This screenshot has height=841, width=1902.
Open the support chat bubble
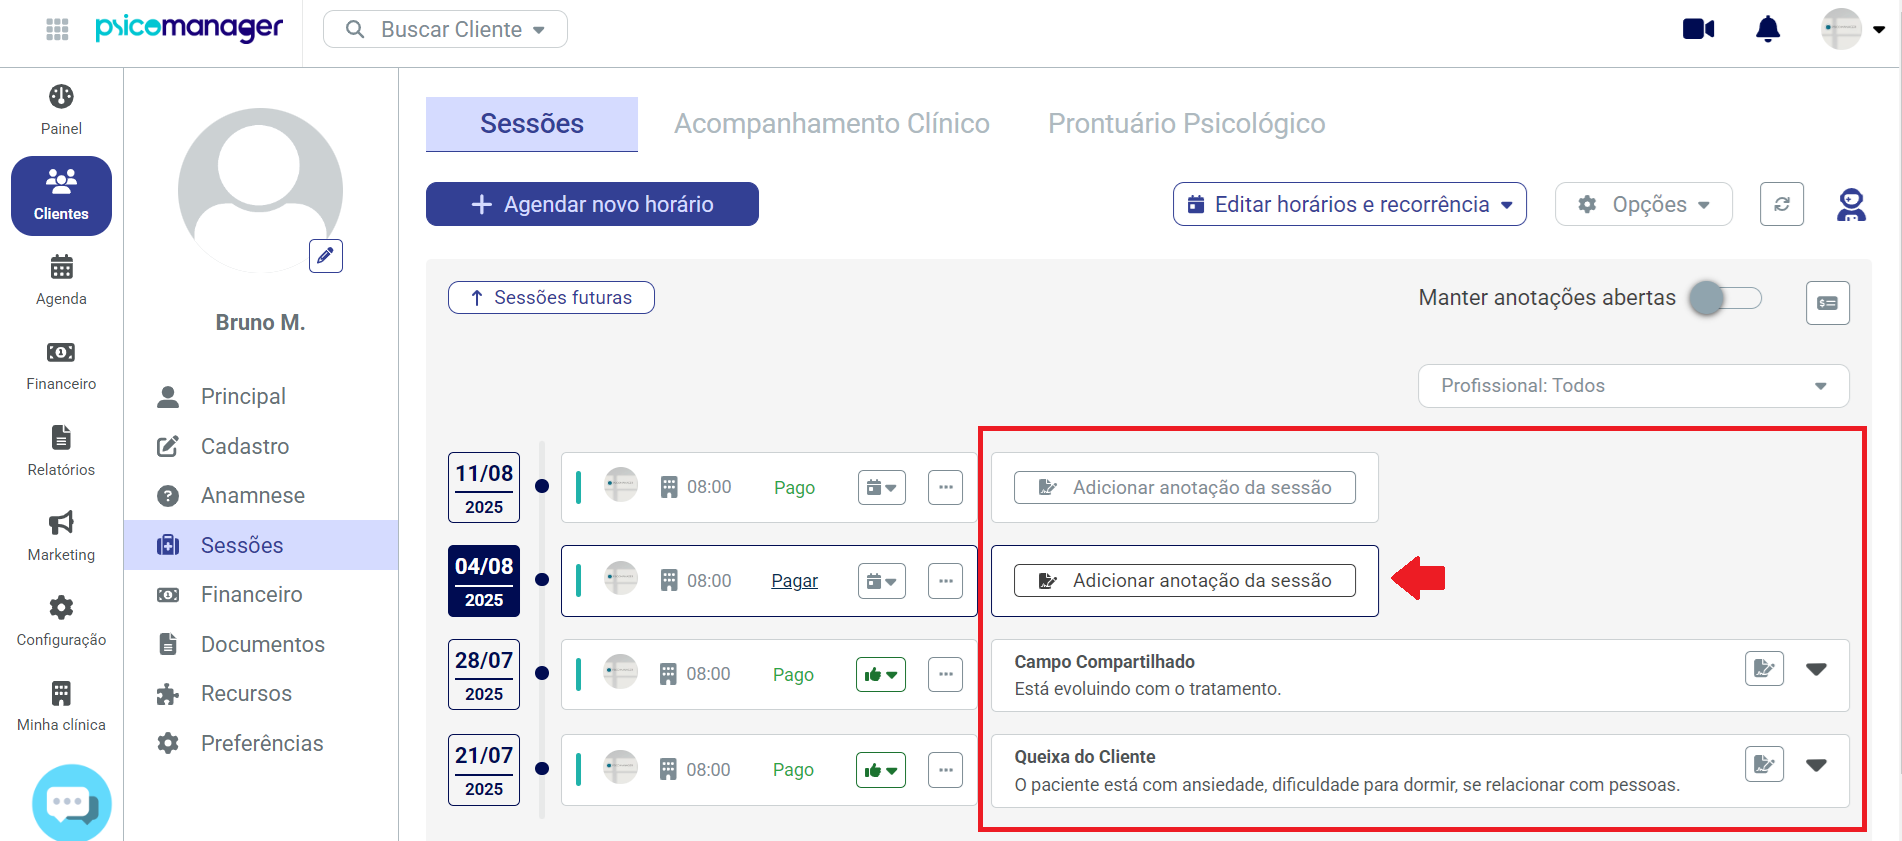click(x=71, y=803)
